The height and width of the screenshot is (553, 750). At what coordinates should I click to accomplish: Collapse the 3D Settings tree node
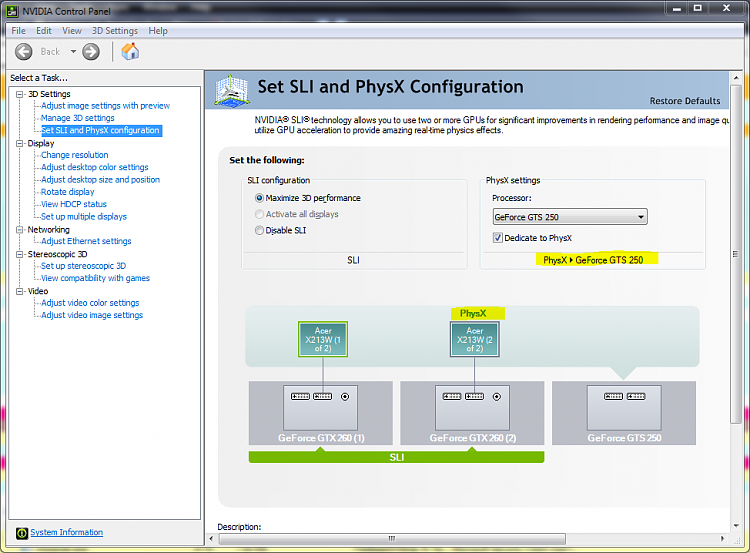(20, 94)
